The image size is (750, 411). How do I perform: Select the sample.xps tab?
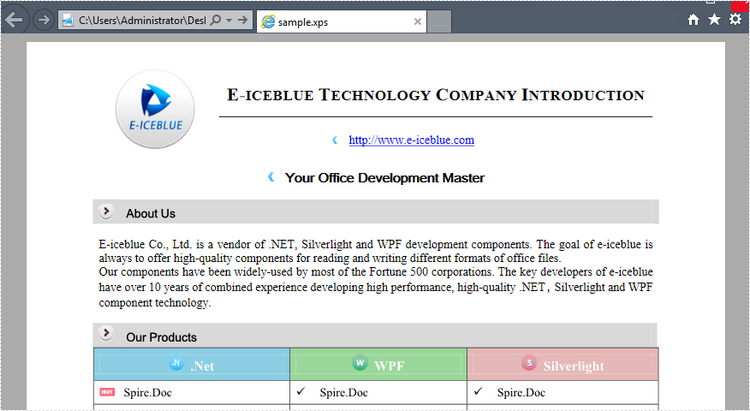342,22
